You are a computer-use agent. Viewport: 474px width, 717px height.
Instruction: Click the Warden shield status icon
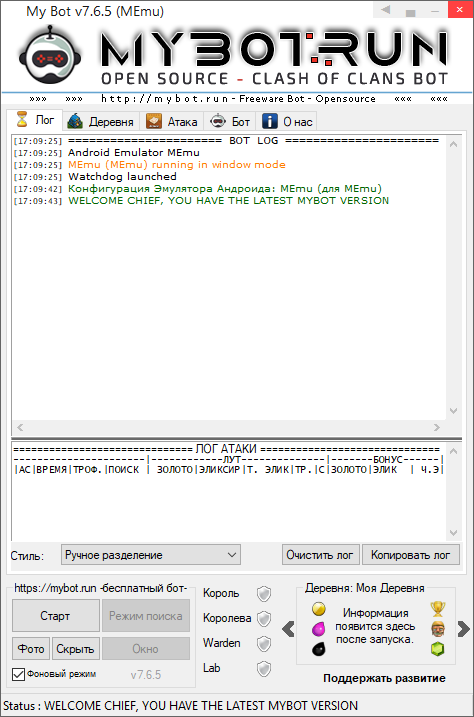264,644
